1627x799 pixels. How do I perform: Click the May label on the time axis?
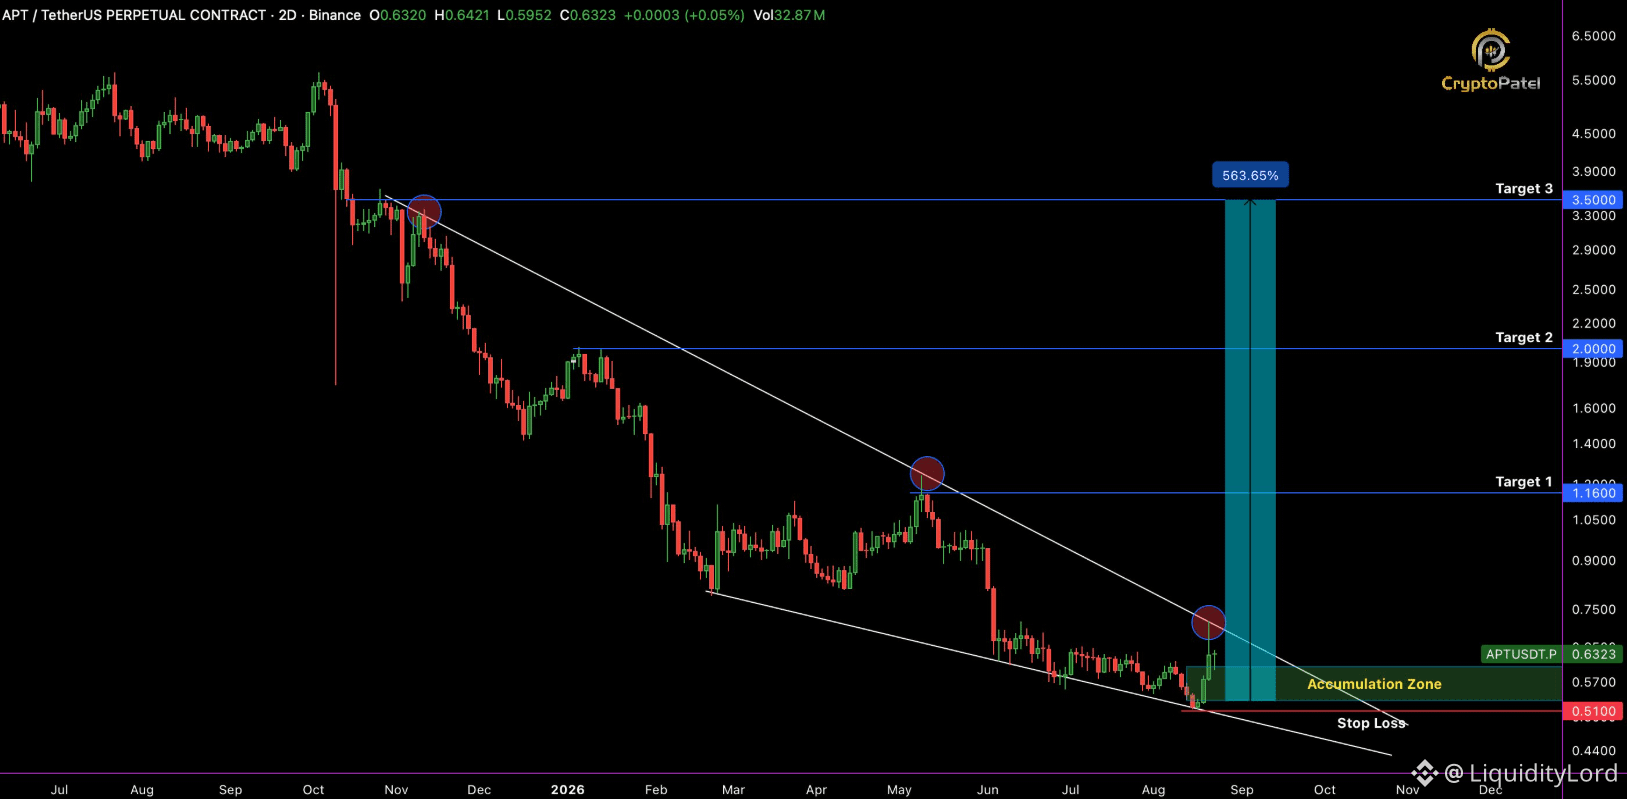pyautogui.click(x=899, y=789)
